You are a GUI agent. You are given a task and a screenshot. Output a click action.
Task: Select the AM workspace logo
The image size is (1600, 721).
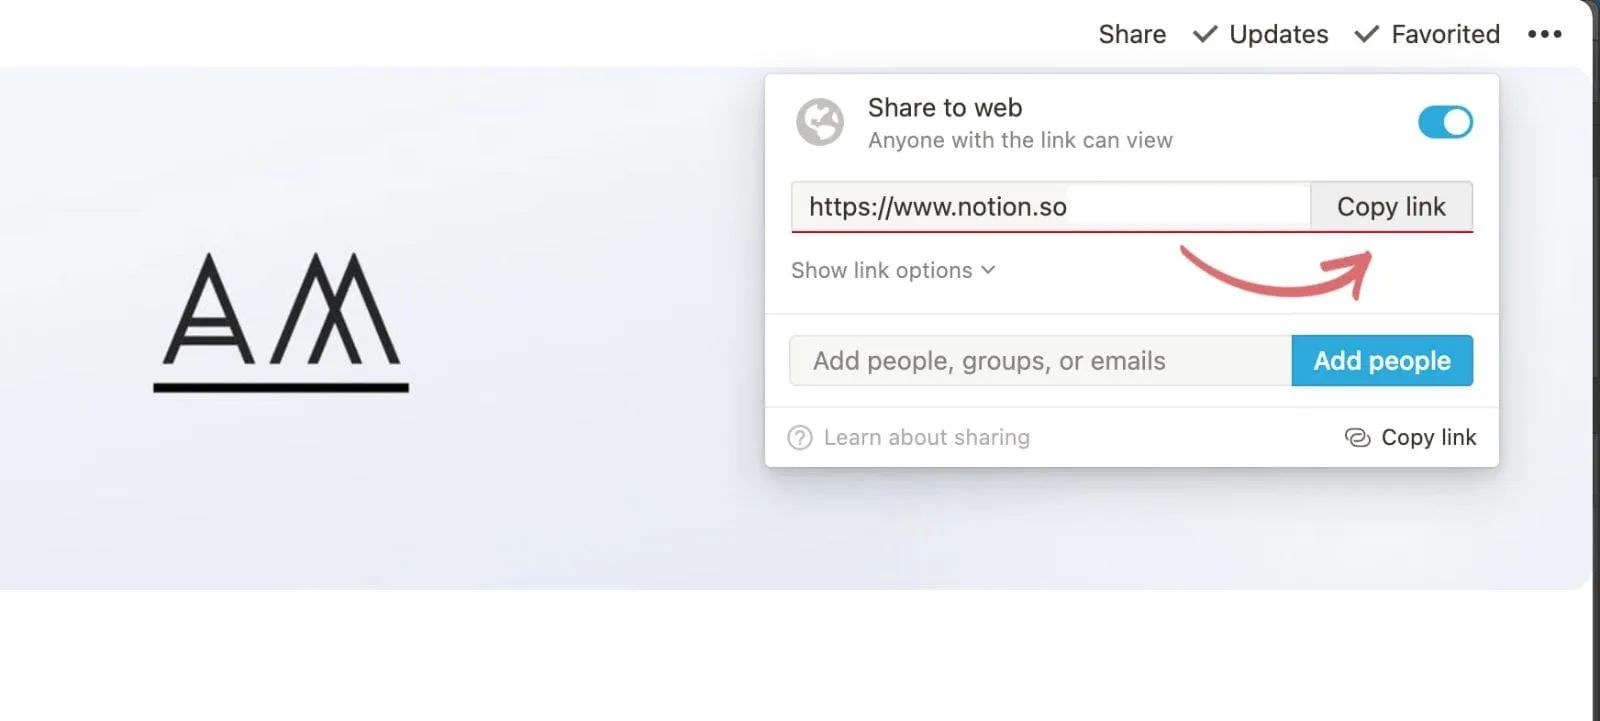(x=281, y=320)
